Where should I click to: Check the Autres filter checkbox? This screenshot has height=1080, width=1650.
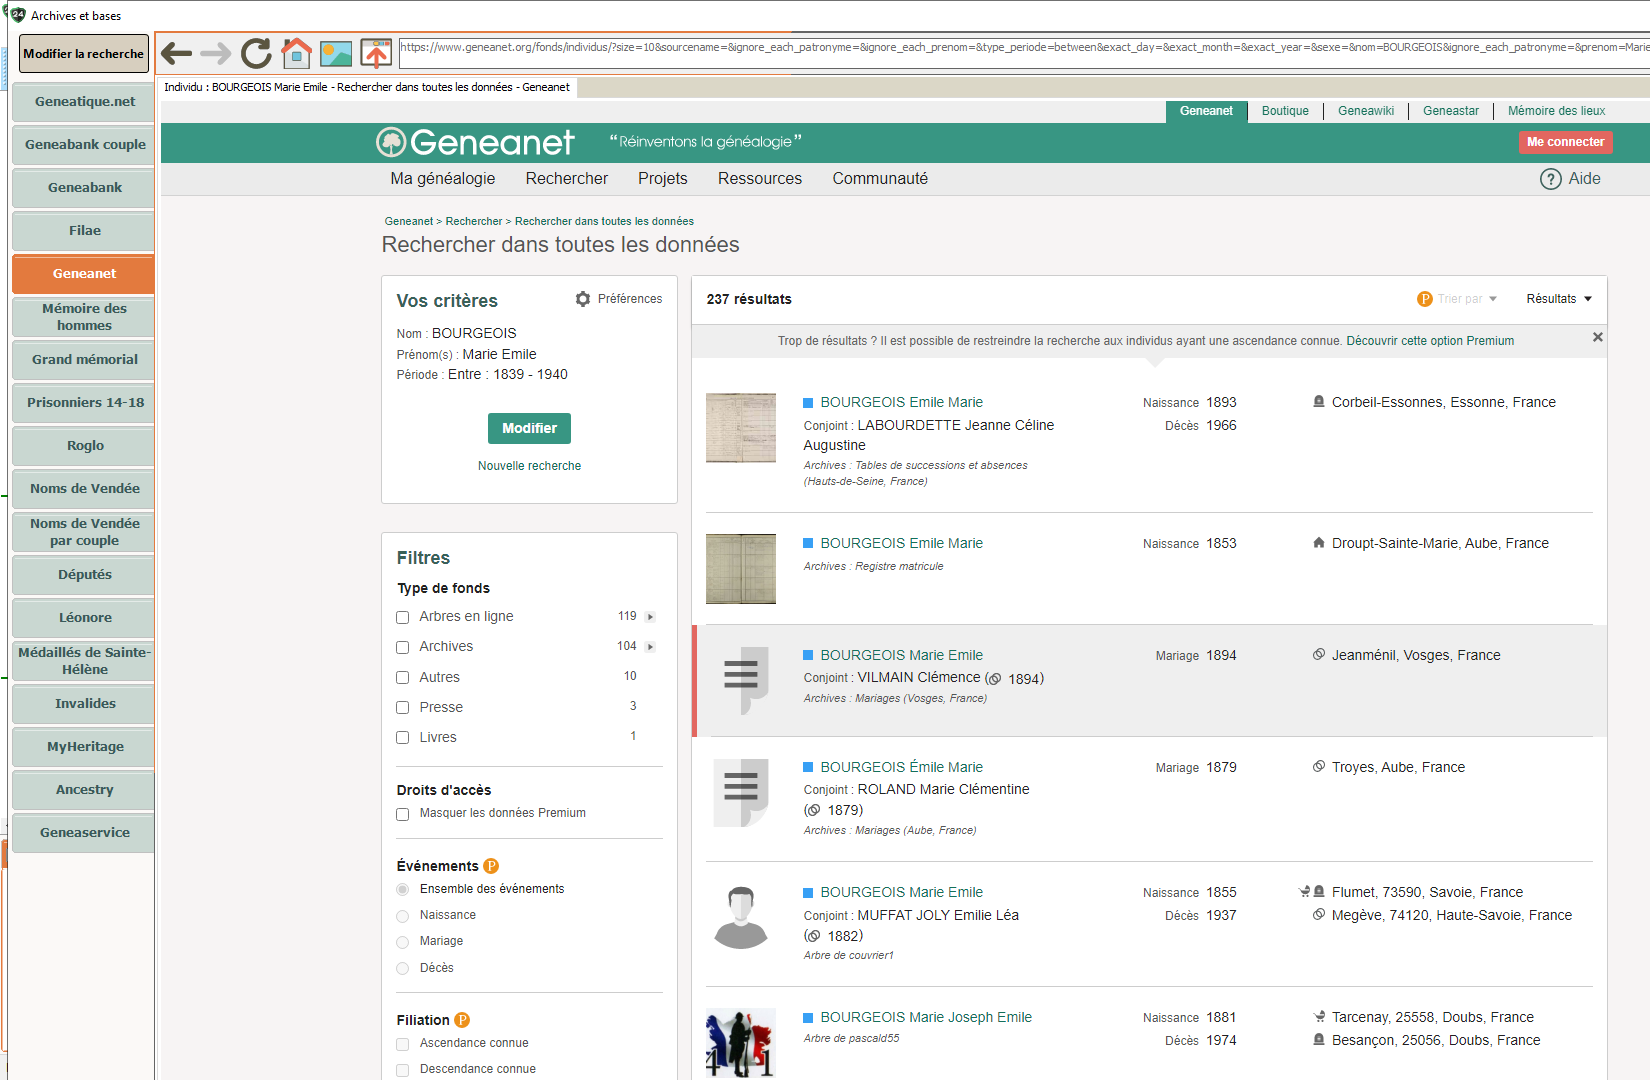tap(403, 678)
